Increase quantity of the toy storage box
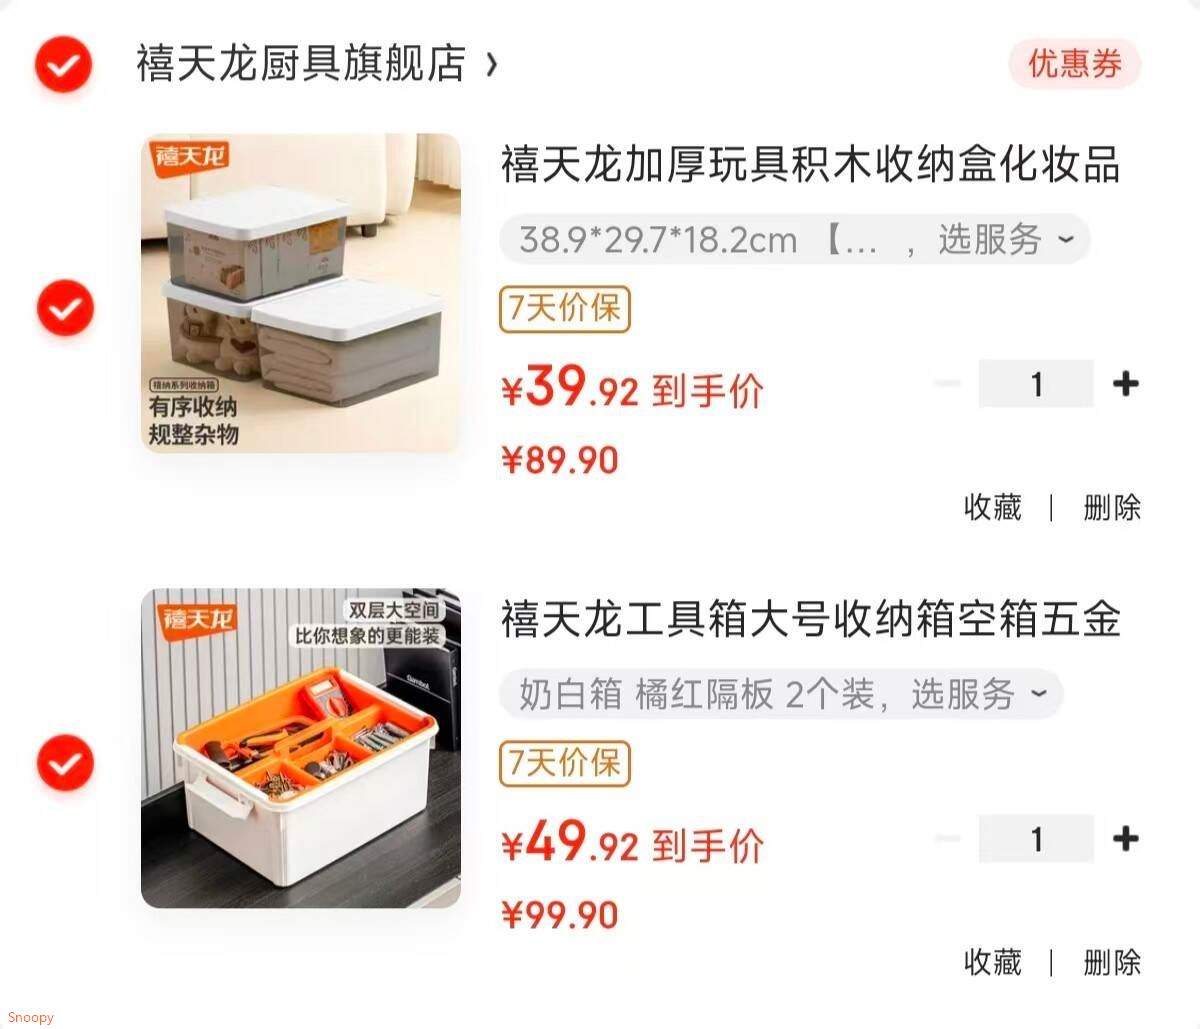This screenshot has height=1029, width=1200. click(x=1126, y=383)
